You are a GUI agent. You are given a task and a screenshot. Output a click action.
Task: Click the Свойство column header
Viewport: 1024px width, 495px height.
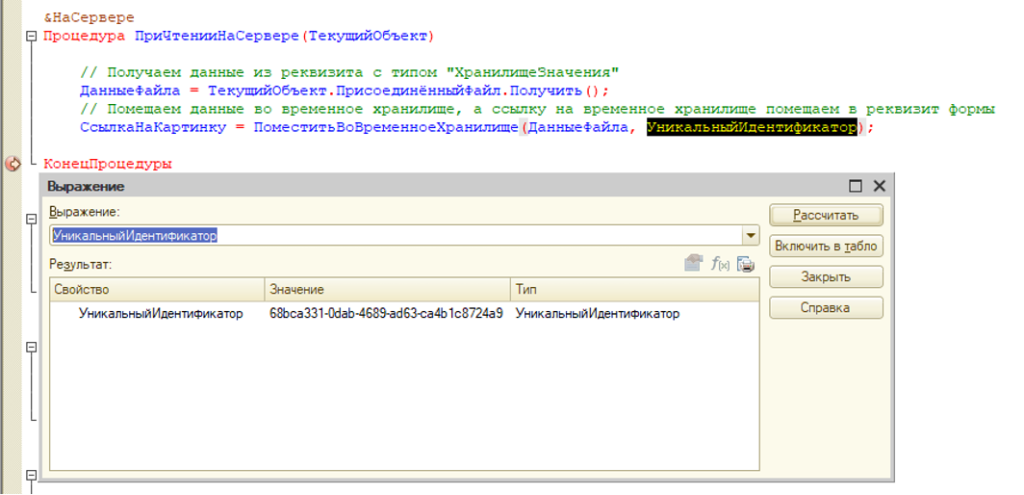(x=157, y=289)
